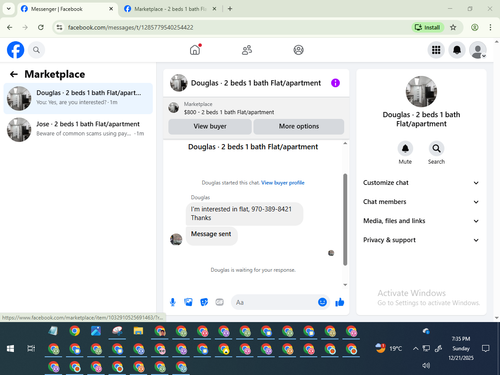500x375 pixels.
Task: Open the View buyer profile link
Action: [283, 183]
